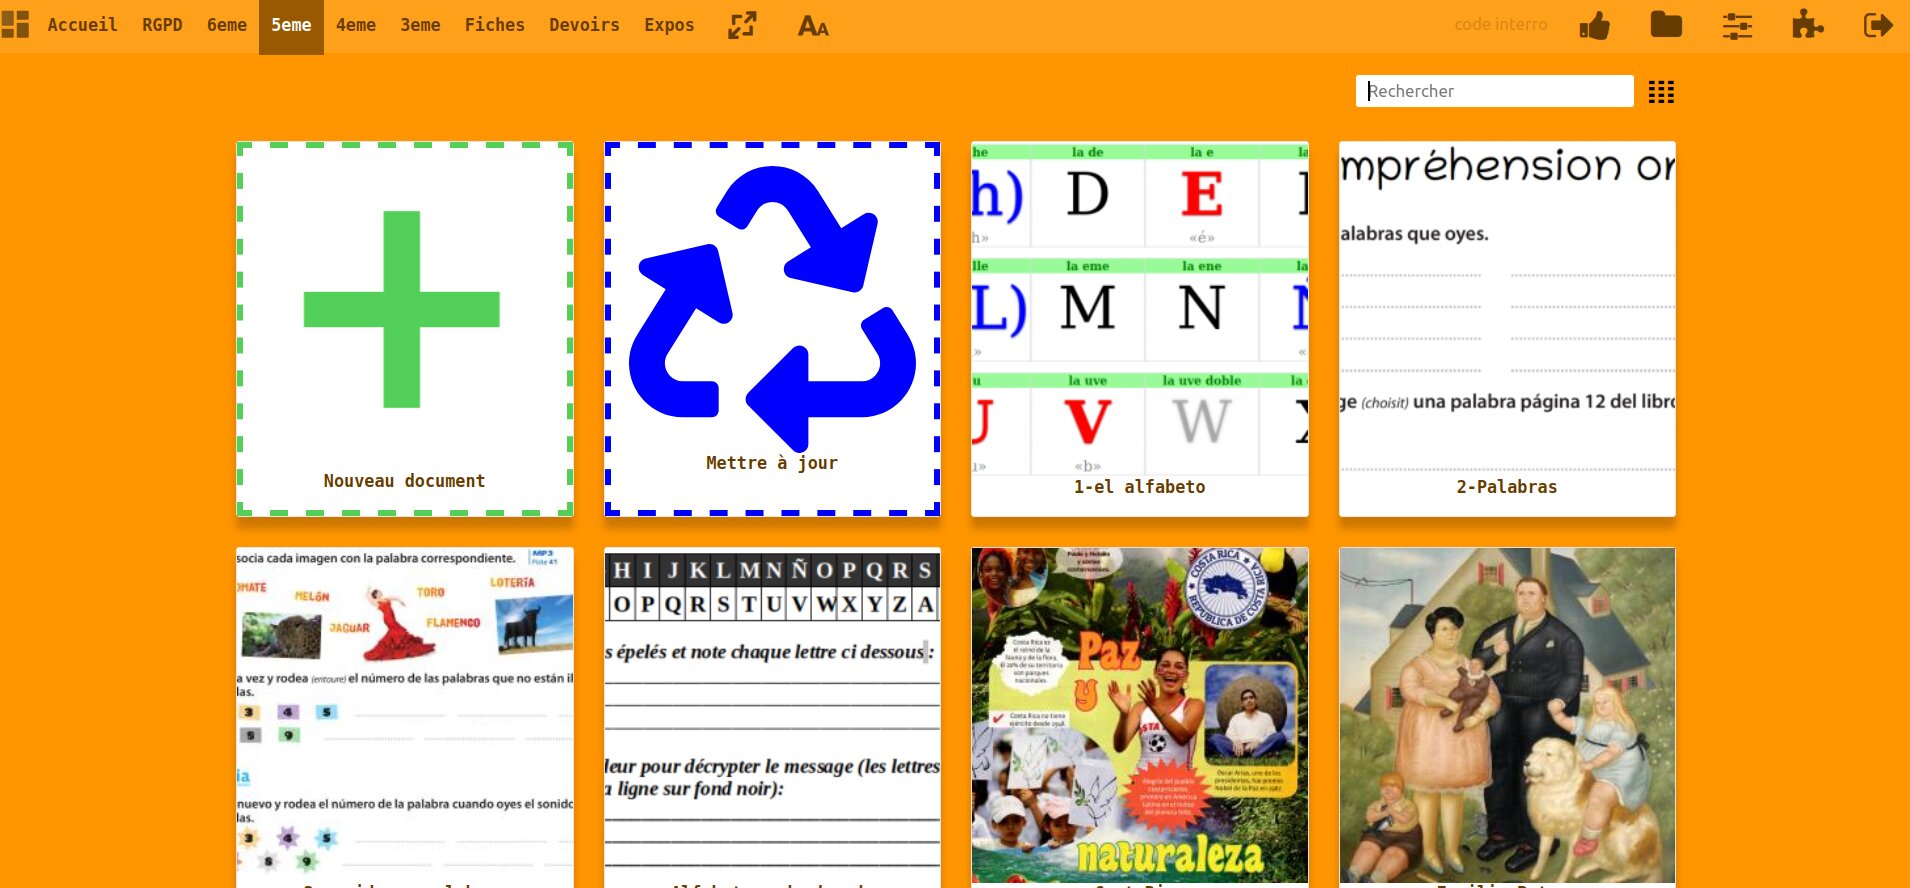Open the puzzle piece plugins icon
Screen dimensions: 1910x888
click(x=1807, y=24)
